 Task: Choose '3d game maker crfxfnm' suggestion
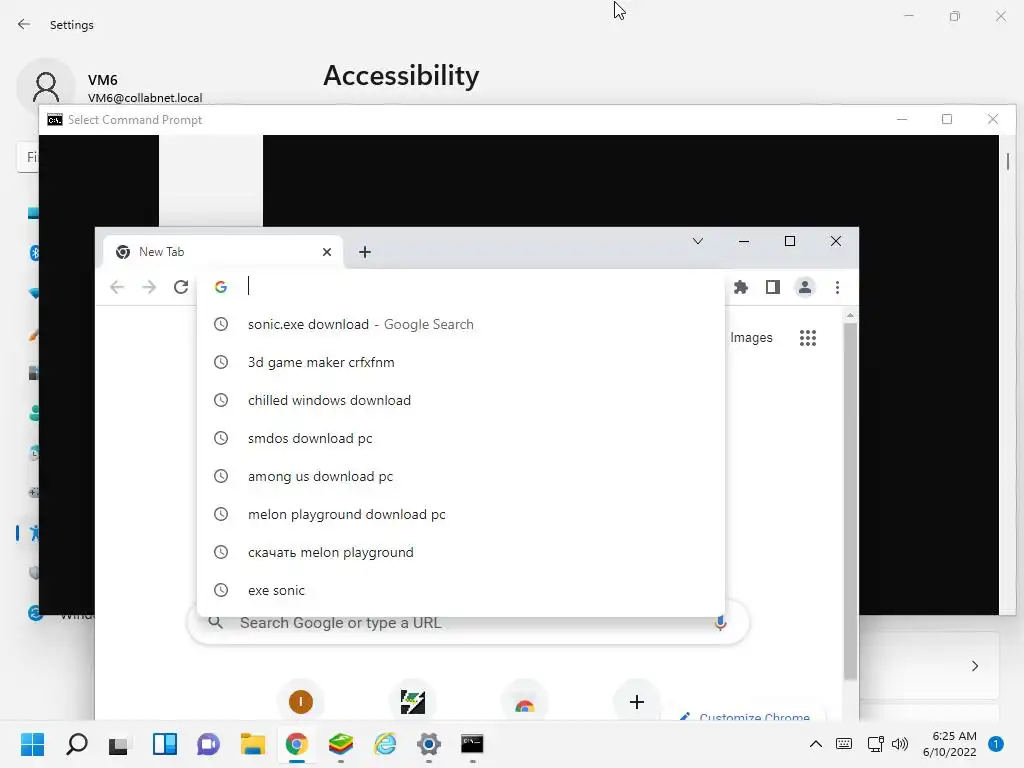pyautogui.click(x=460, y=362)
